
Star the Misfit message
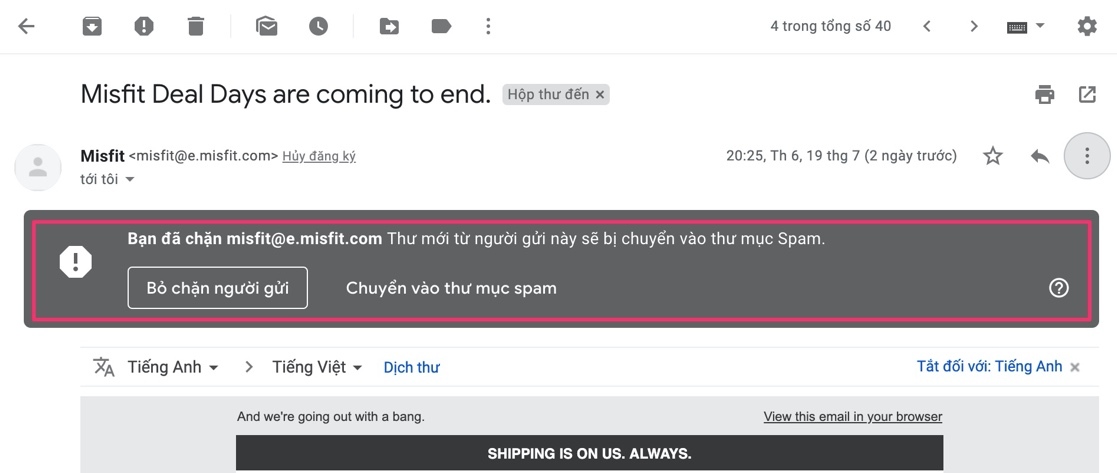pos(992,156)
